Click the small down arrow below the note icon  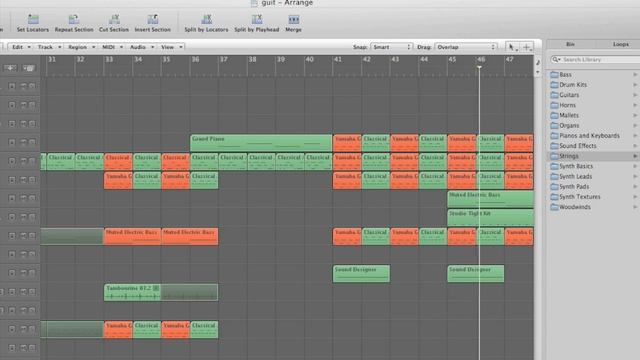538,72
